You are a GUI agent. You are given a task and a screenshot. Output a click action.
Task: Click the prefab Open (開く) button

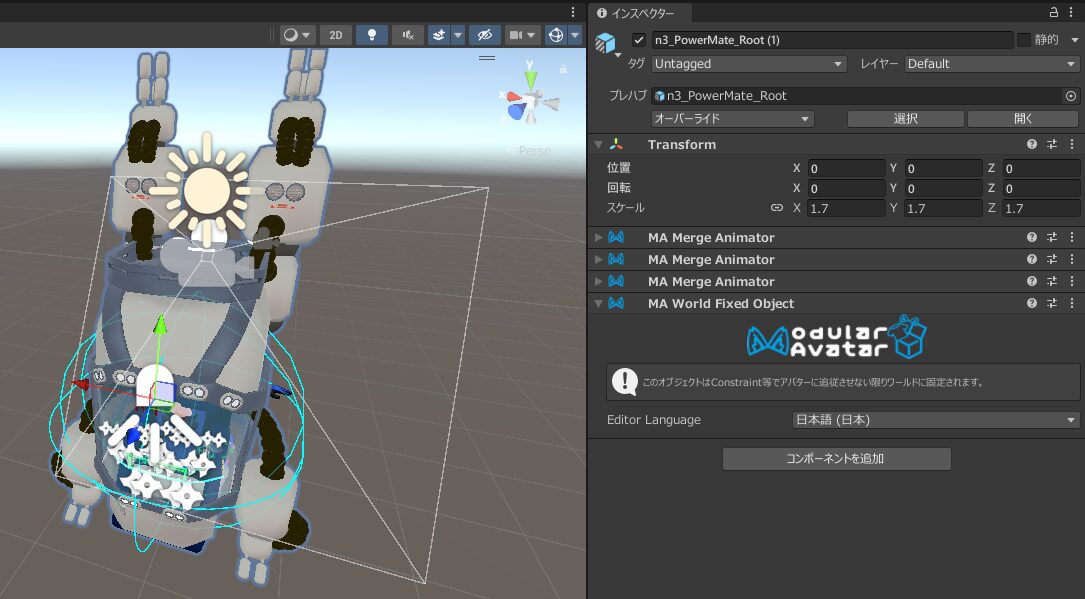click(1023, 119)
